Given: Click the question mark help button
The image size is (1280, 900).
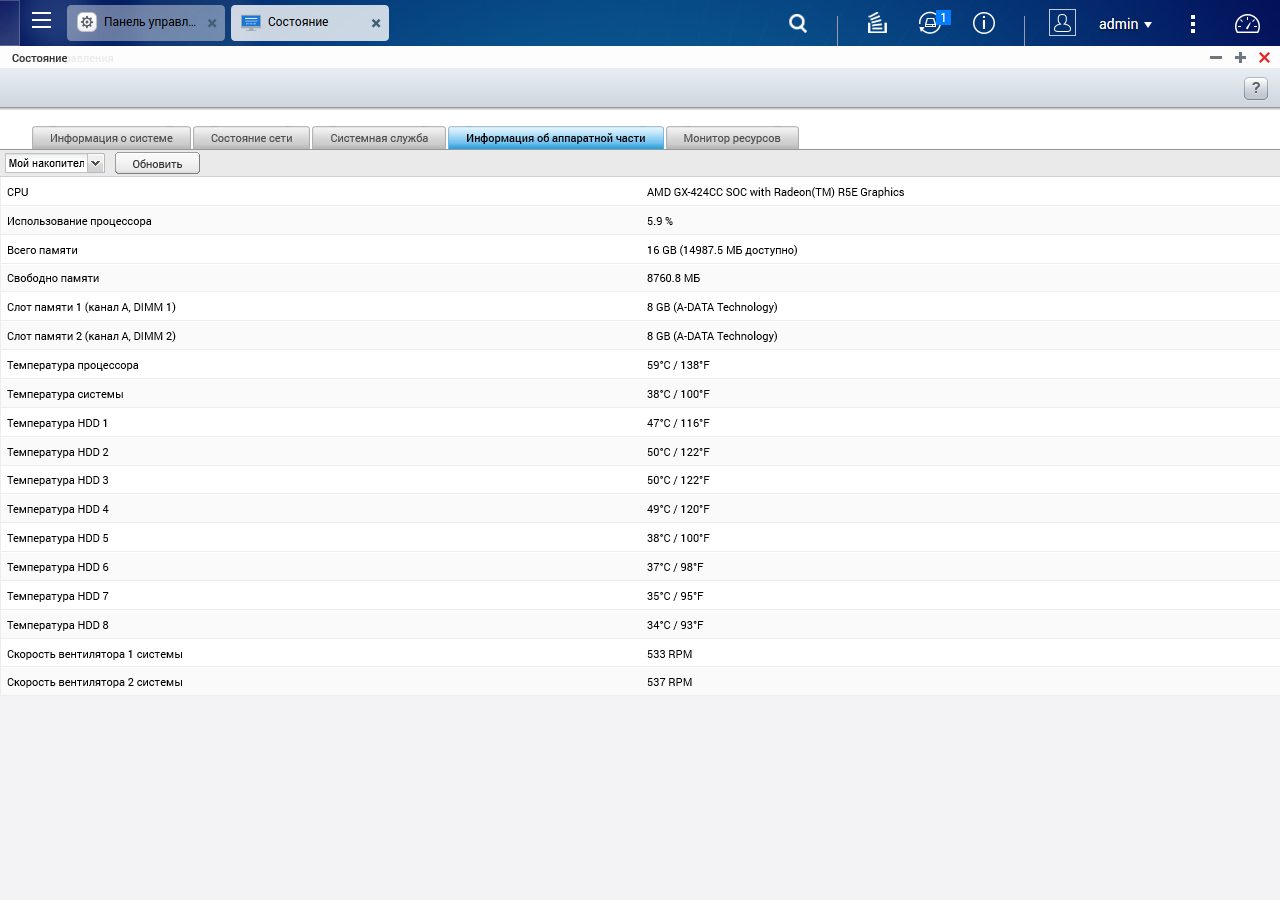Looking at the screenshot, I should (x=1255, y=88).
